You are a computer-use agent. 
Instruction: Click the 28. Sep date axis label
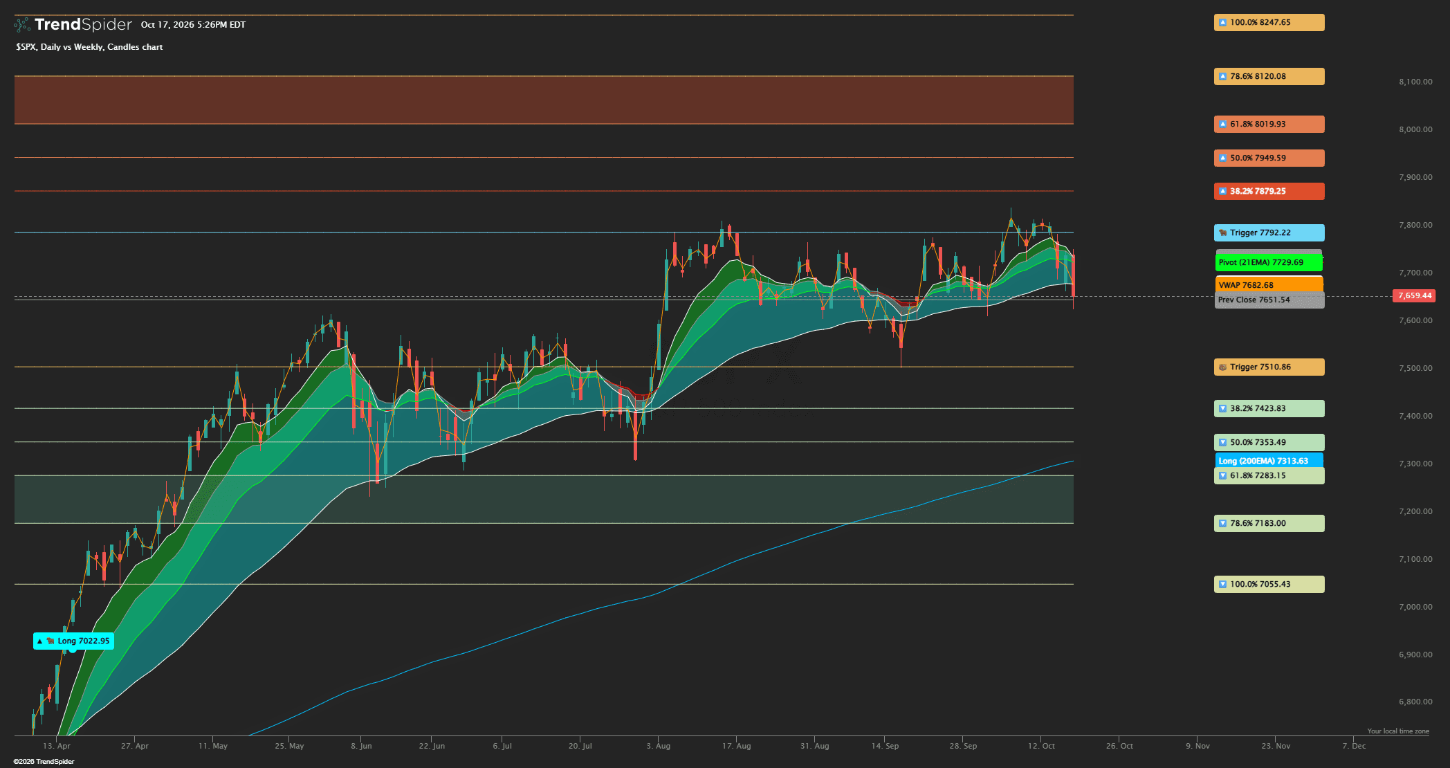[964, 746]
